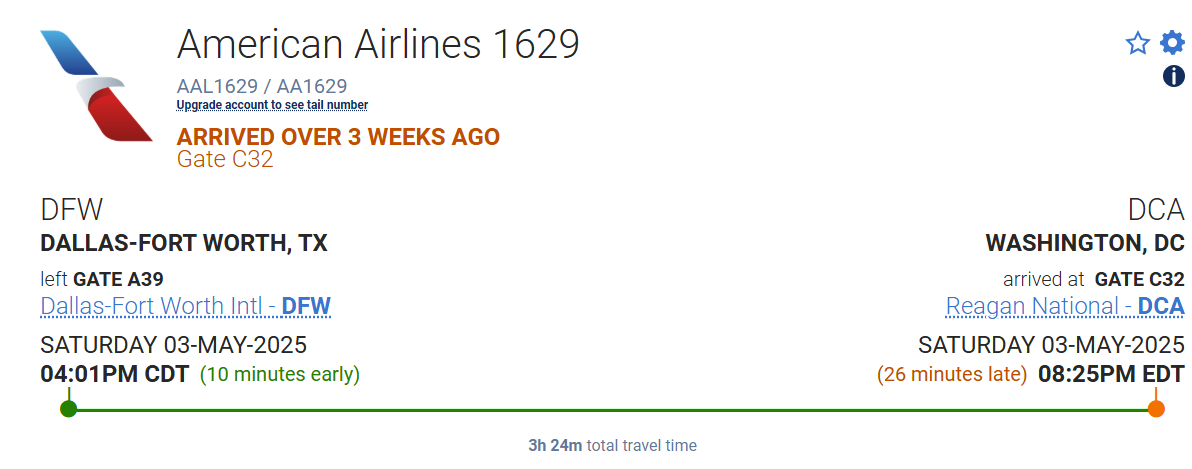Viewport: 1192px width, 469px height.
Task: Click the 'American Airlines 1629' heading
Action: pos(378,45)
